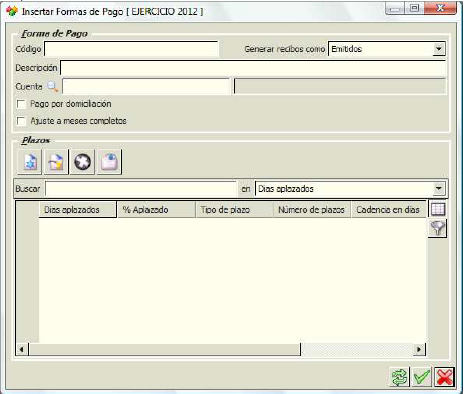
Task: Open the Días aplazados search-field dropdown
Action: point(439,189)
